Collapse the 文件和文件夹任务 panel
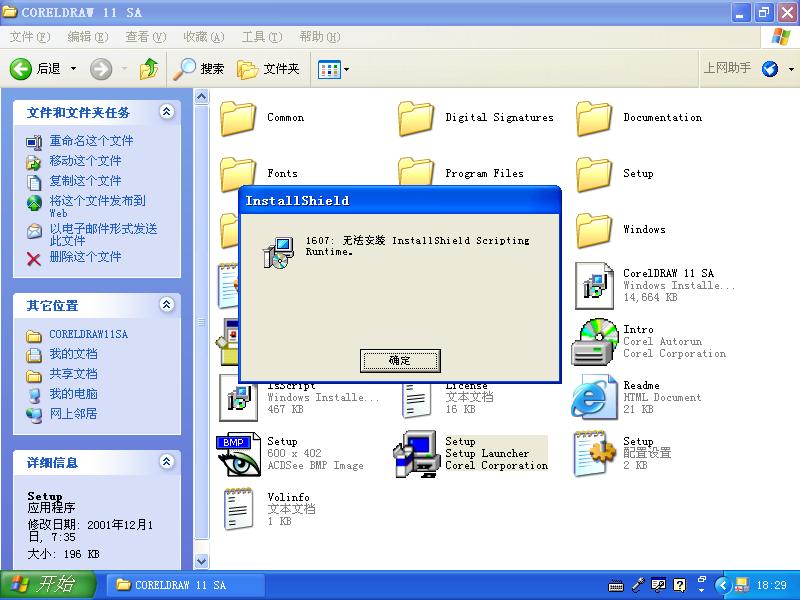 coord(166,112)
